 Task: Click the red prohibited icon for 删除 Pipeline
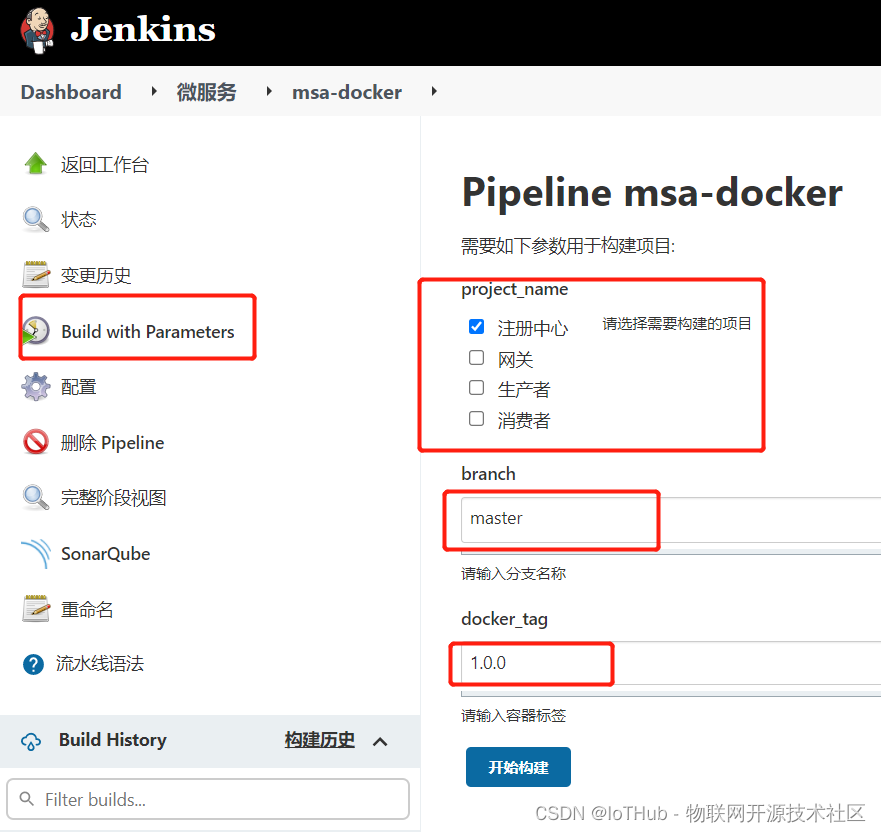(x=36, y=442)
